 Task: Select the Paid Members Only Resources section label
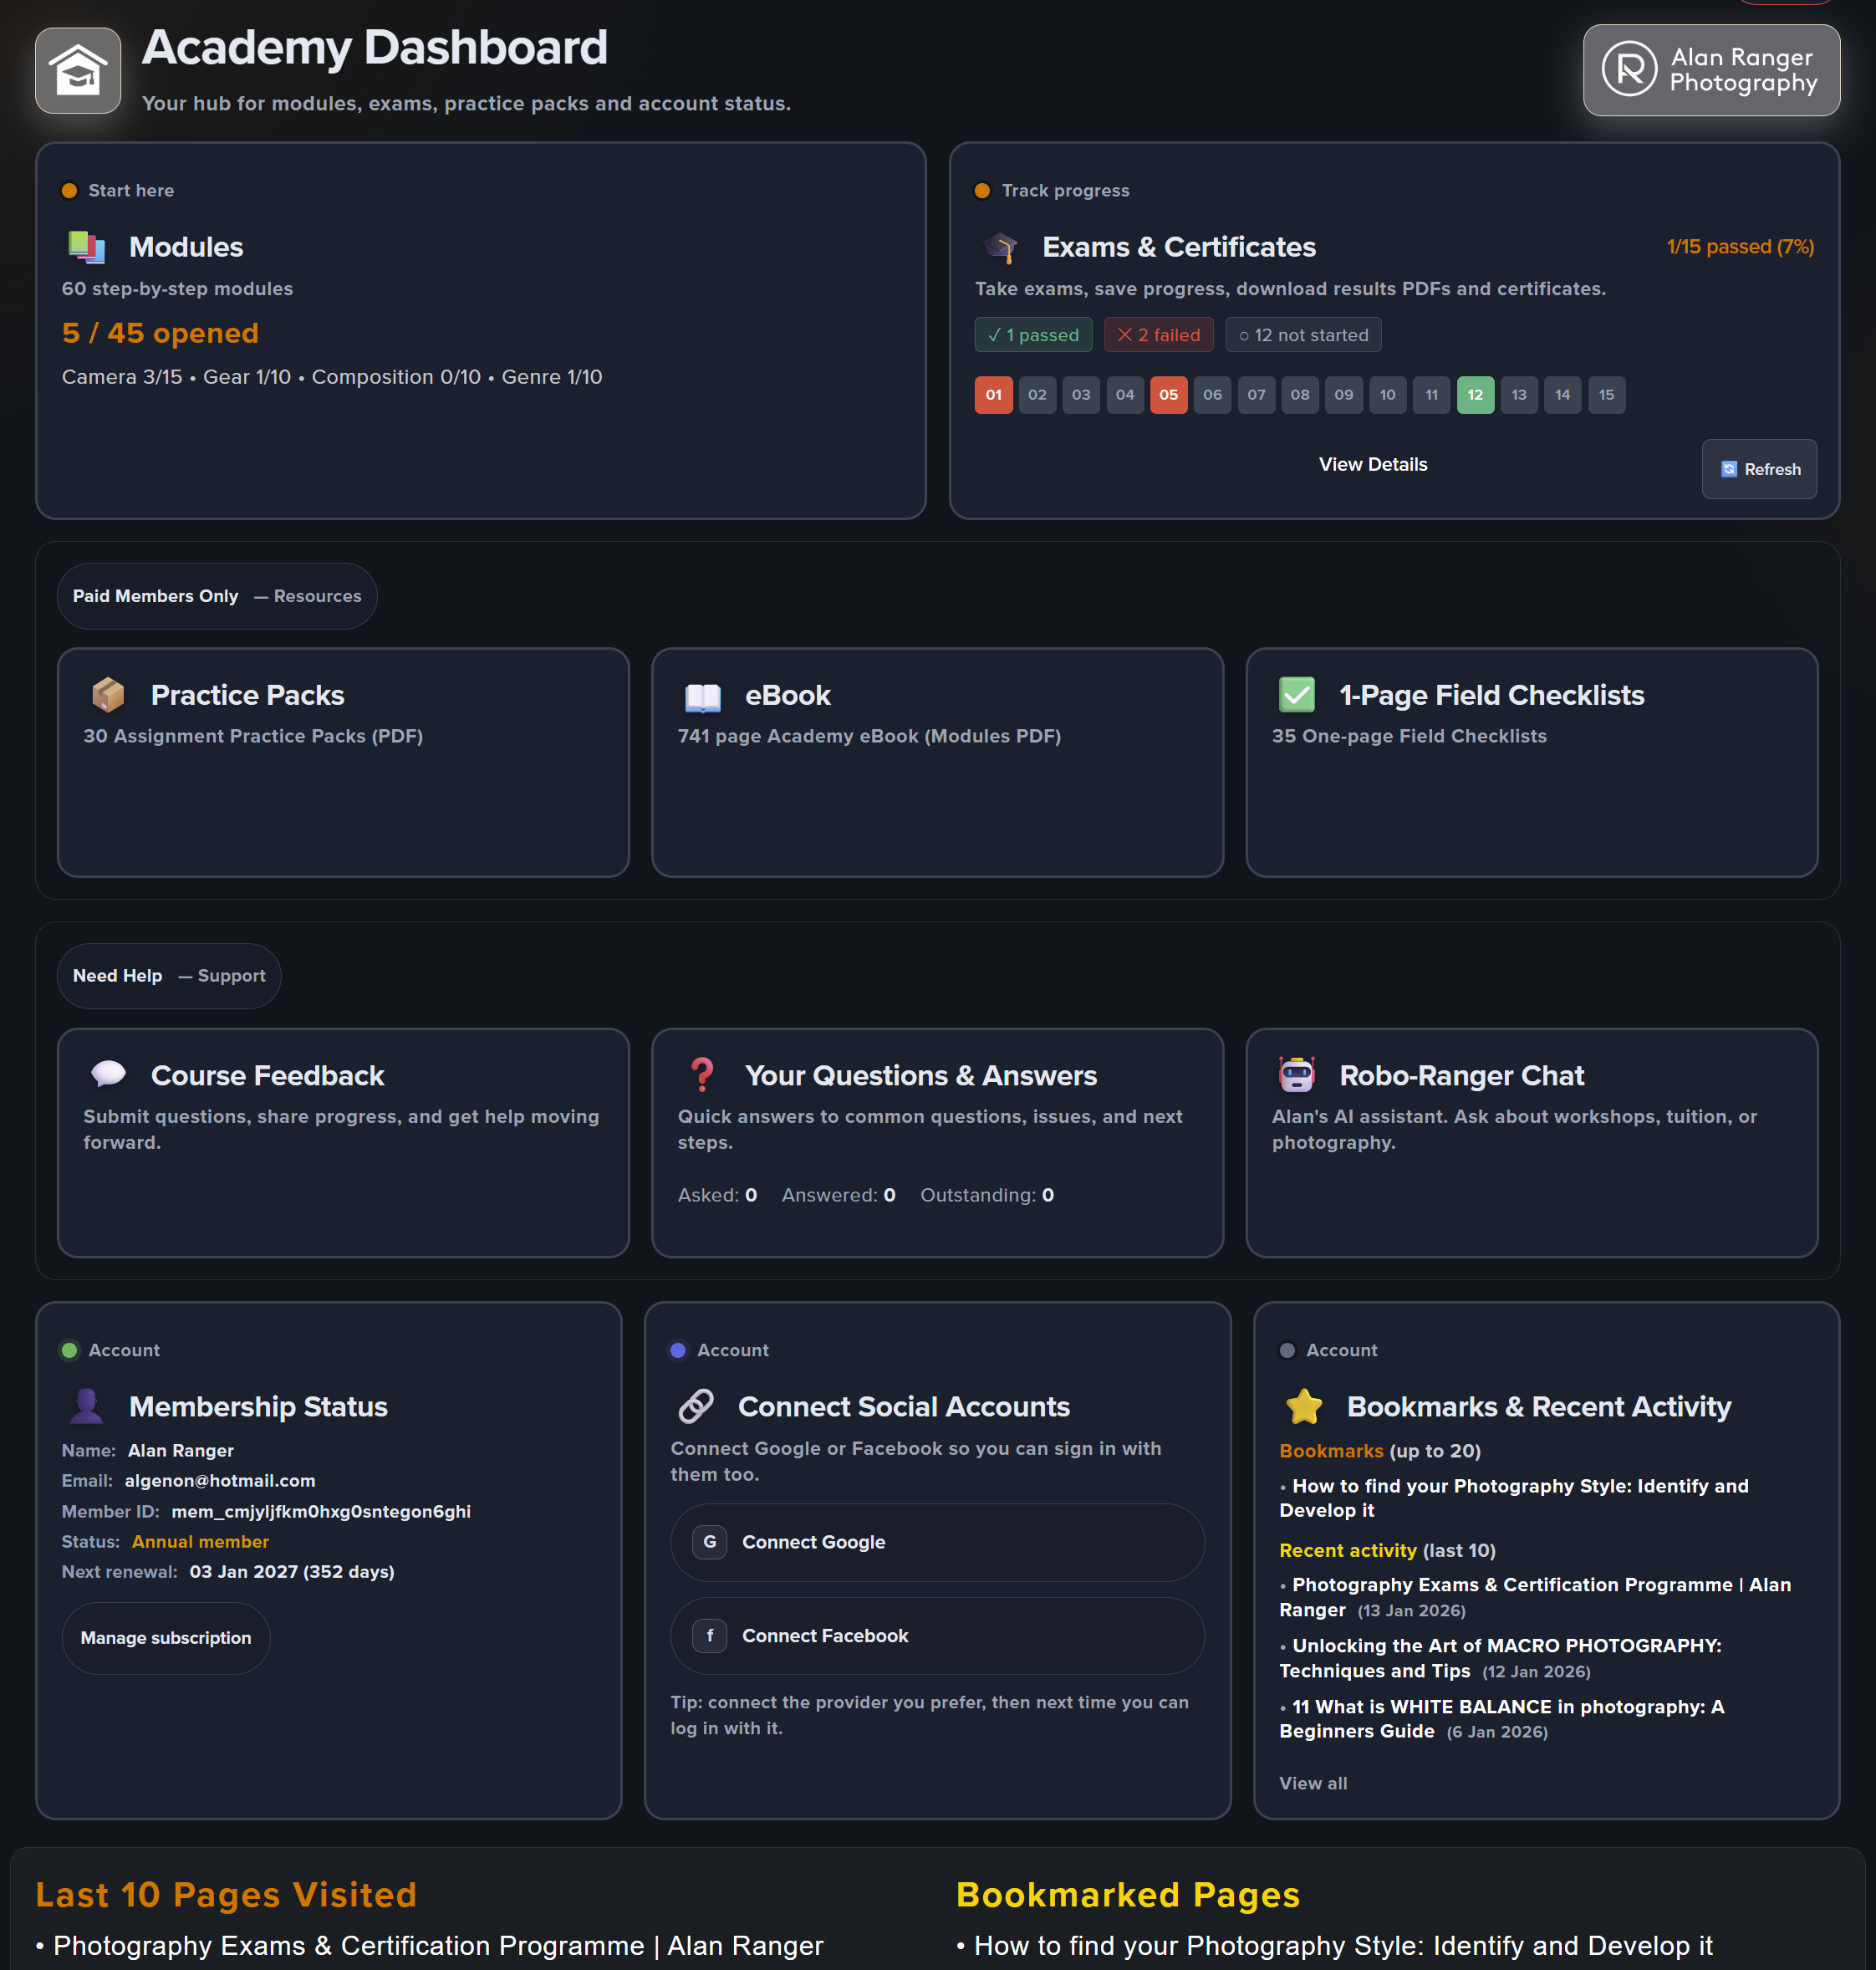point(216,596)
